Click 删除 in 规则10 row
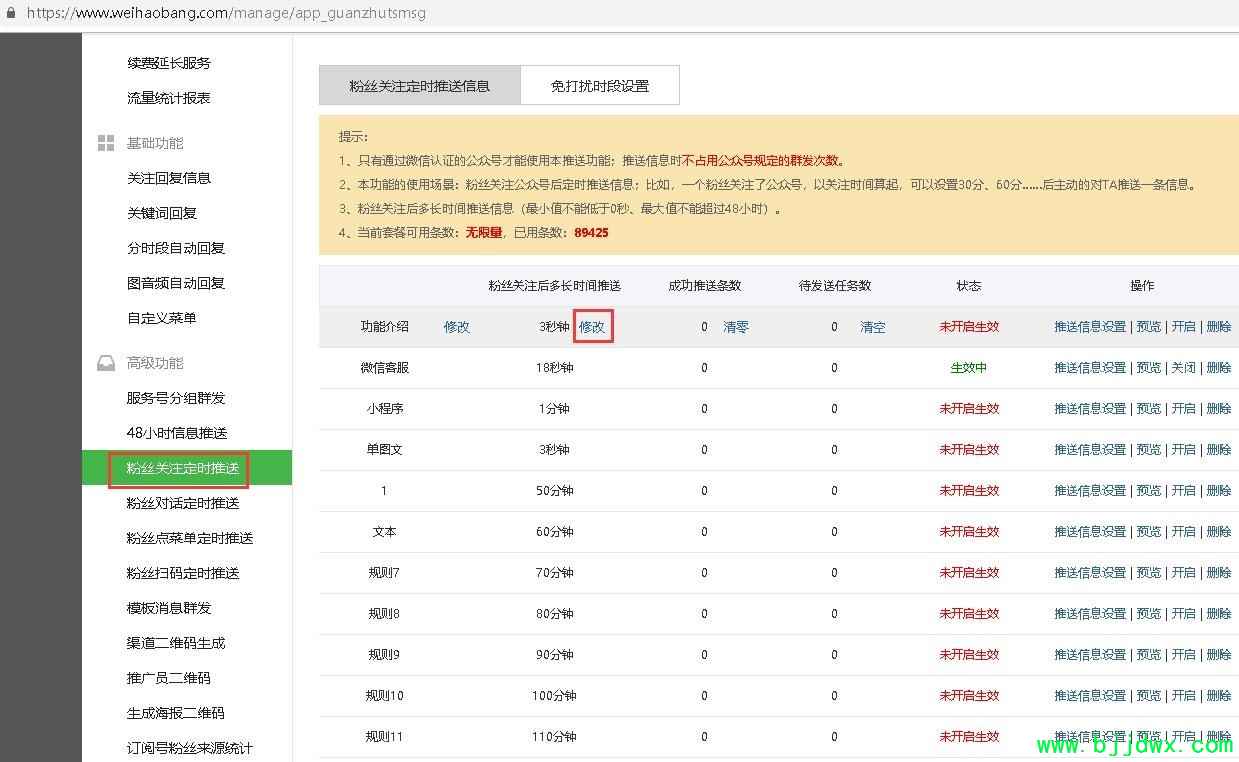 point(1219,696)
